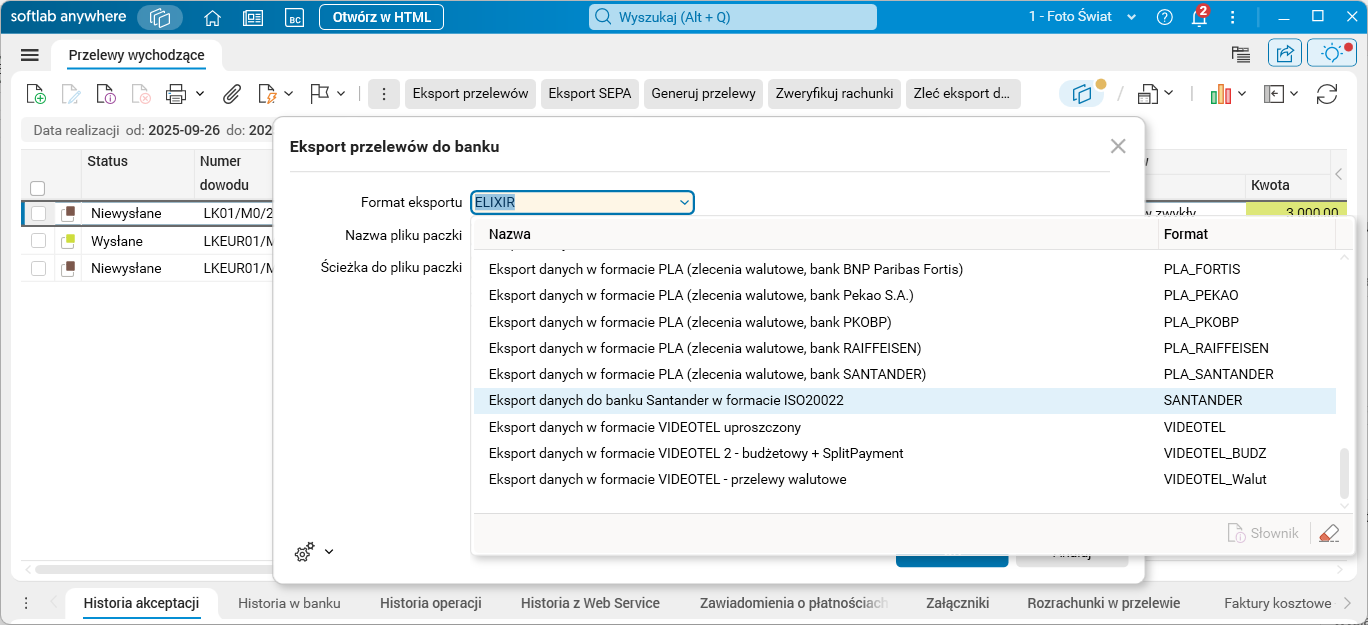
Task: Expand the Format eksportu dropdown arrow
Action: (x=685, y=203)
